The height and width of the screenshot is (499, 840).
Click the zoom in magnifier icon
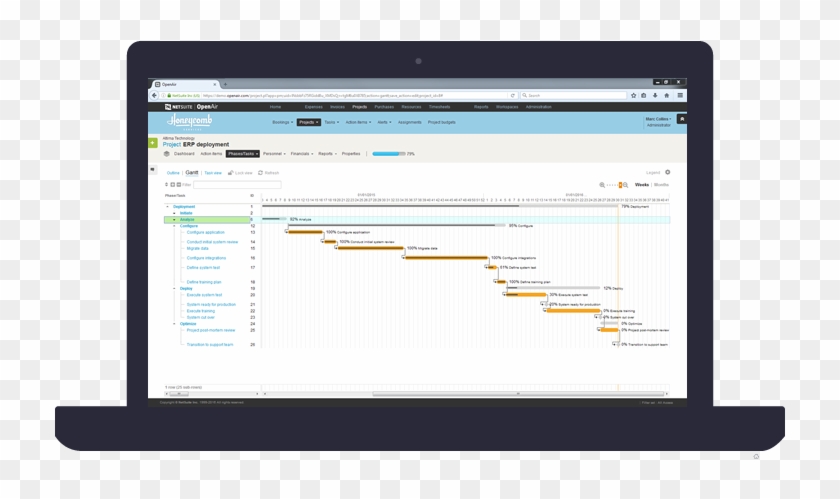tap(627, 185)
